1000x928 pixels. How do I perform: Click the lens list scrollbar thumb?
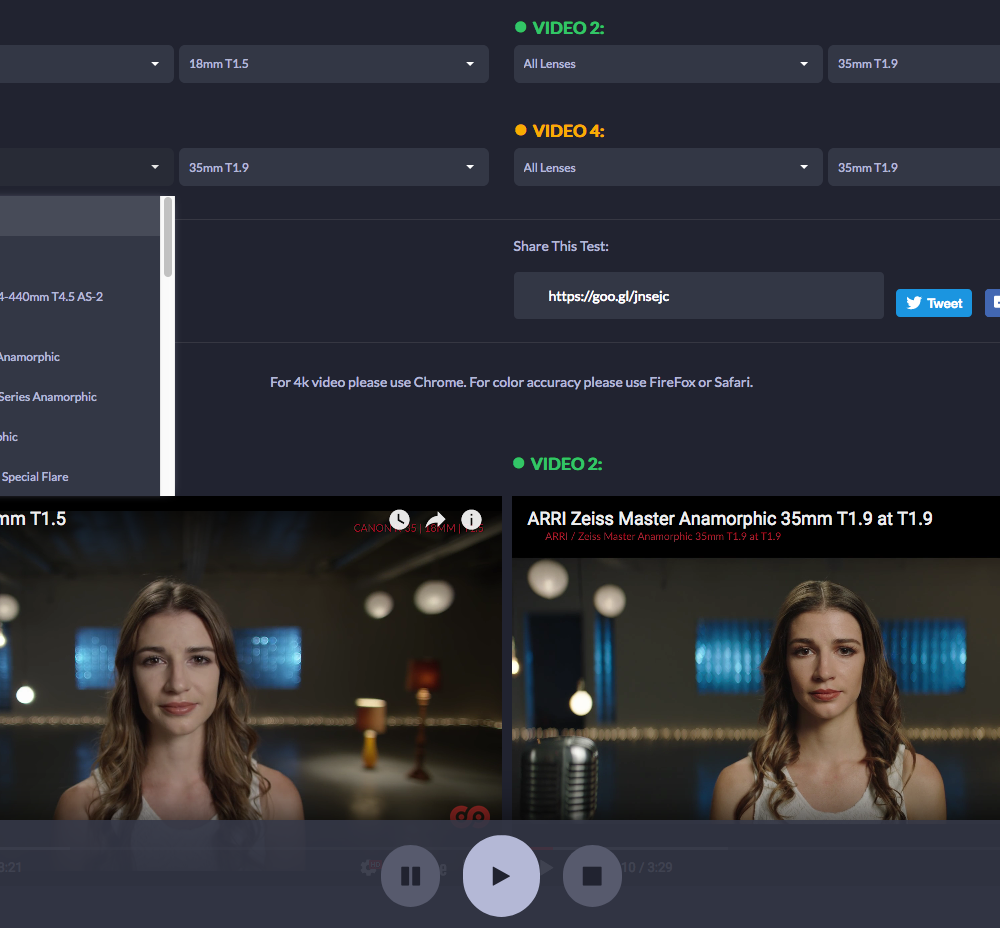(168, 237)
